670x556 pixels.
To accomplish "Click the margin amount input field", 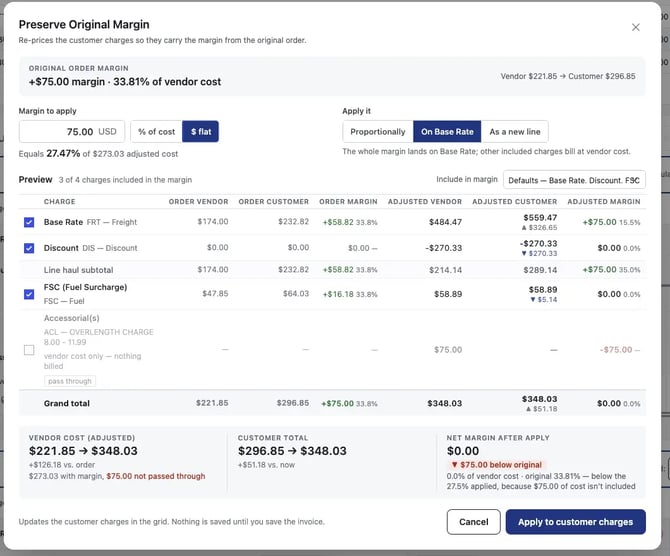I will point(72,132).
